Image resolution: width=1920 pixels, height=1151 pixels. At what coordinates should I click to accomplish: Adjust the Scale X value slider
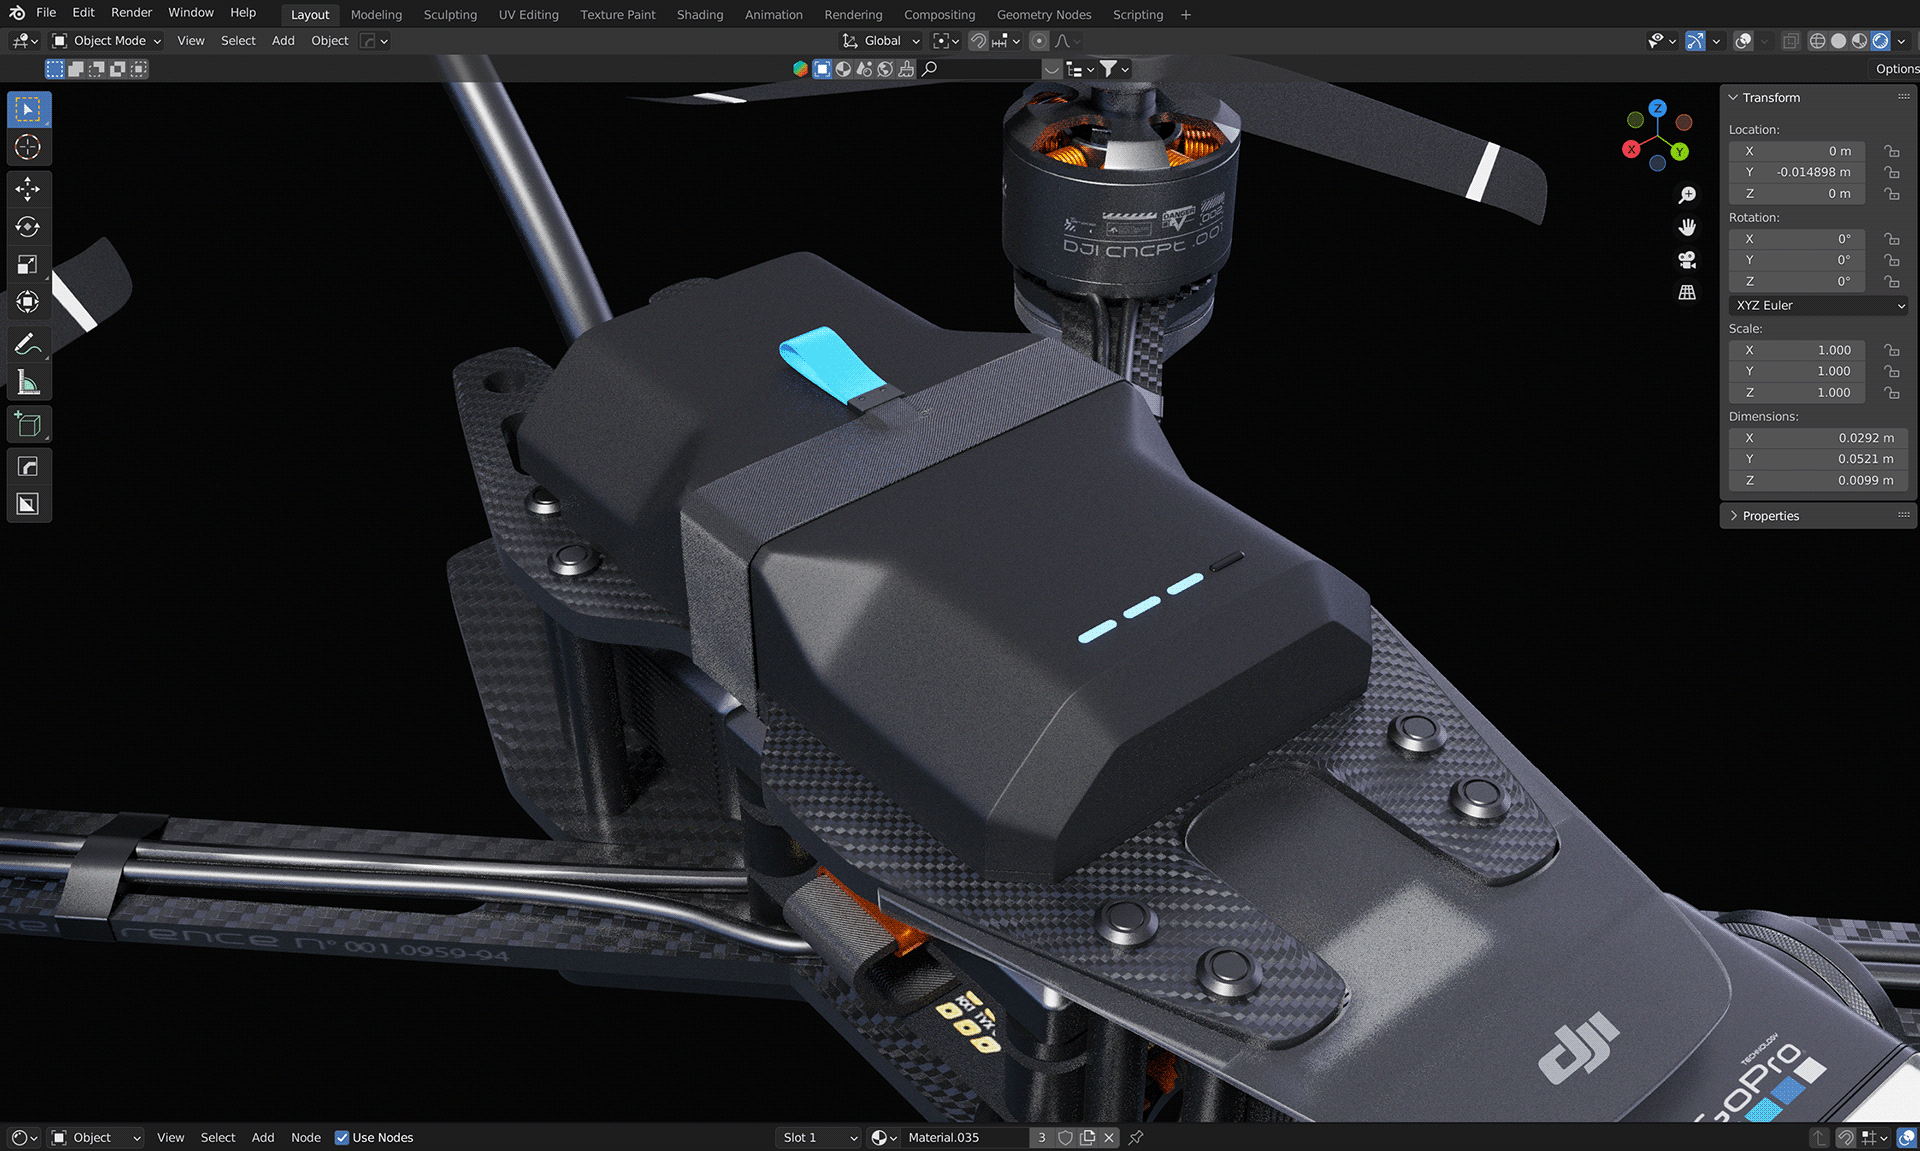tap(1796, 350)
